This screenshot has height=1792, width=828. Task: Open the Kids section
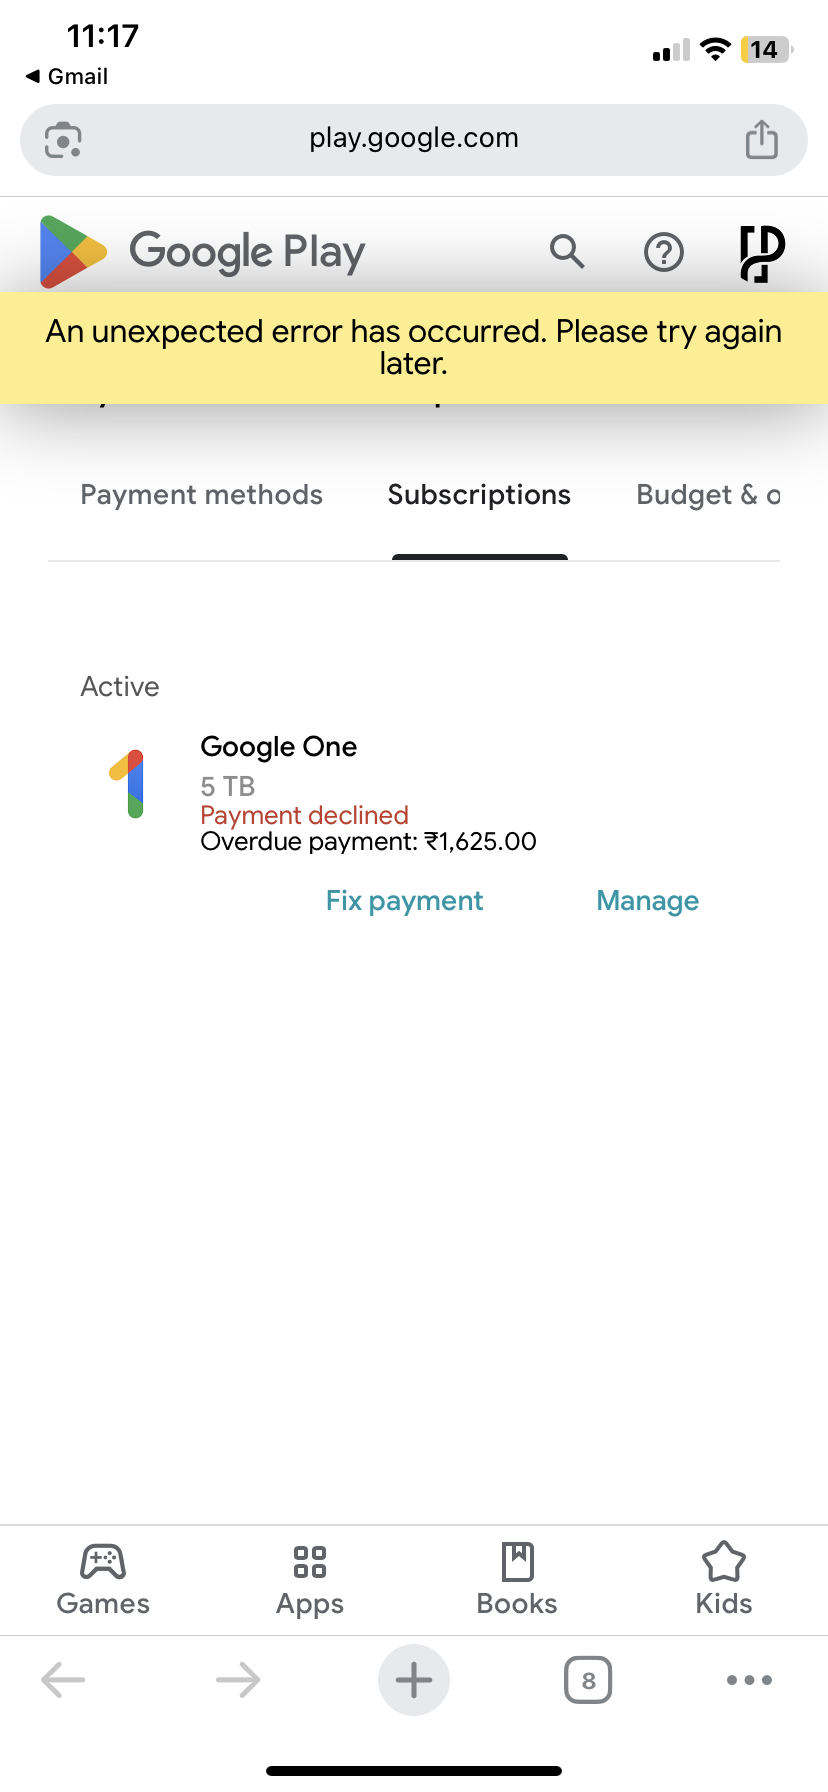pos(724,1579)
